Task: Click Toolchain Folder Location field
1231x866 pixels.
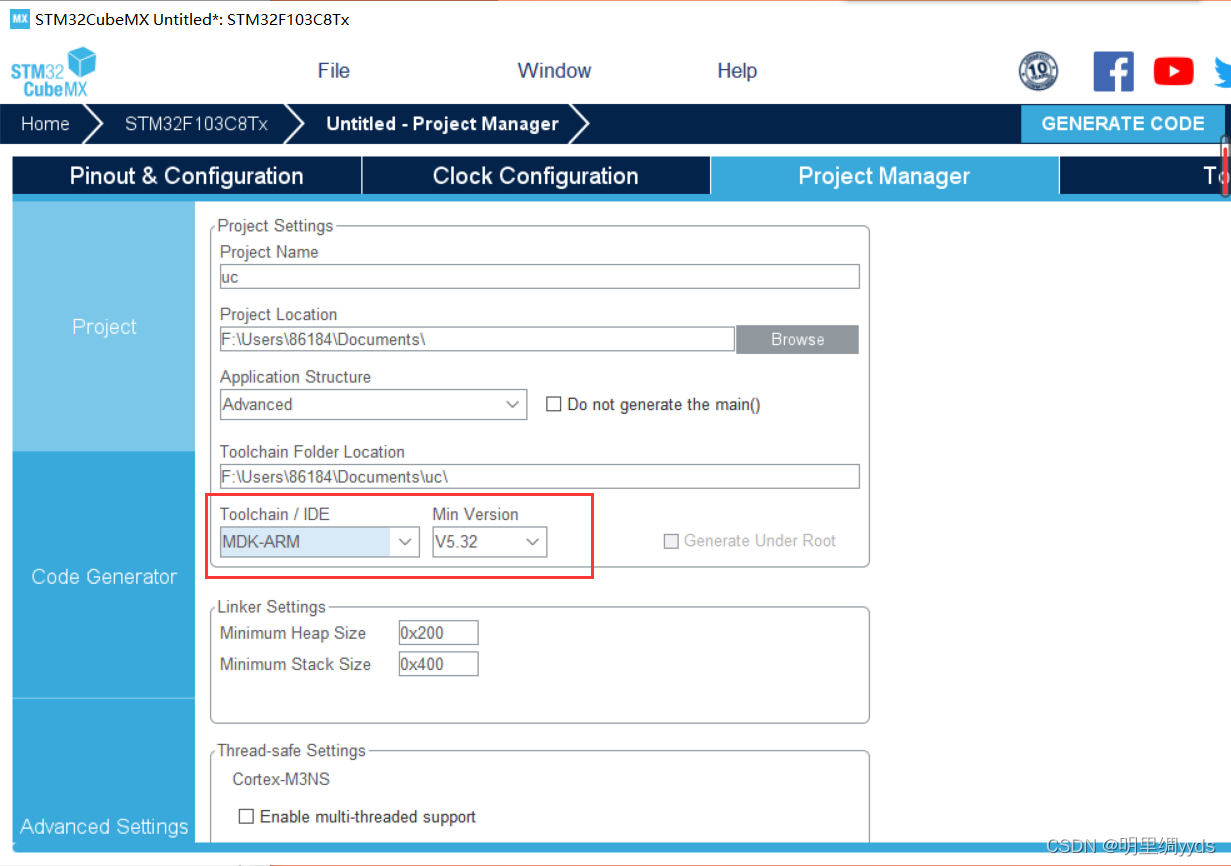Action: (539, 476)
